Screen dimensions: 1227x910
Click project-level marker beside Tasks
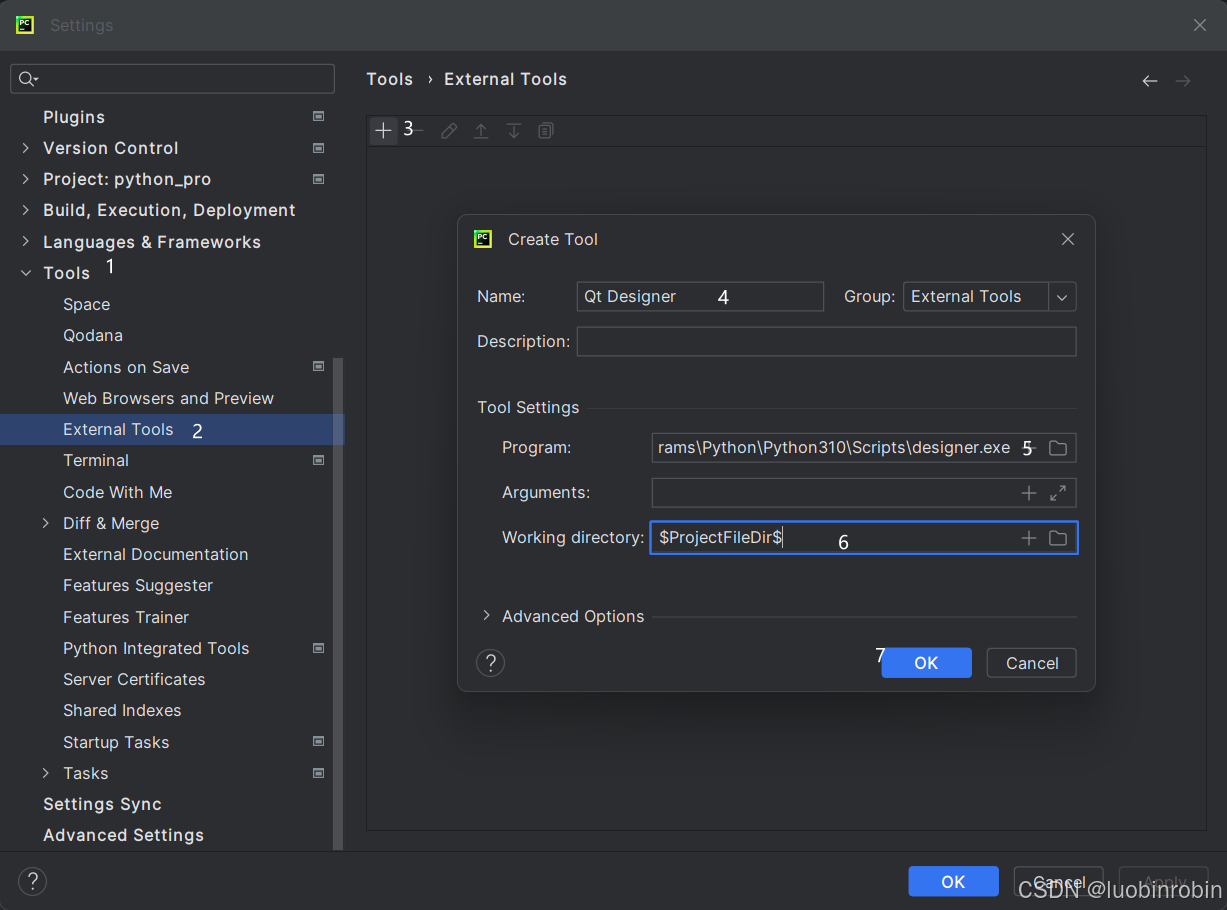[x=318, y=773]
